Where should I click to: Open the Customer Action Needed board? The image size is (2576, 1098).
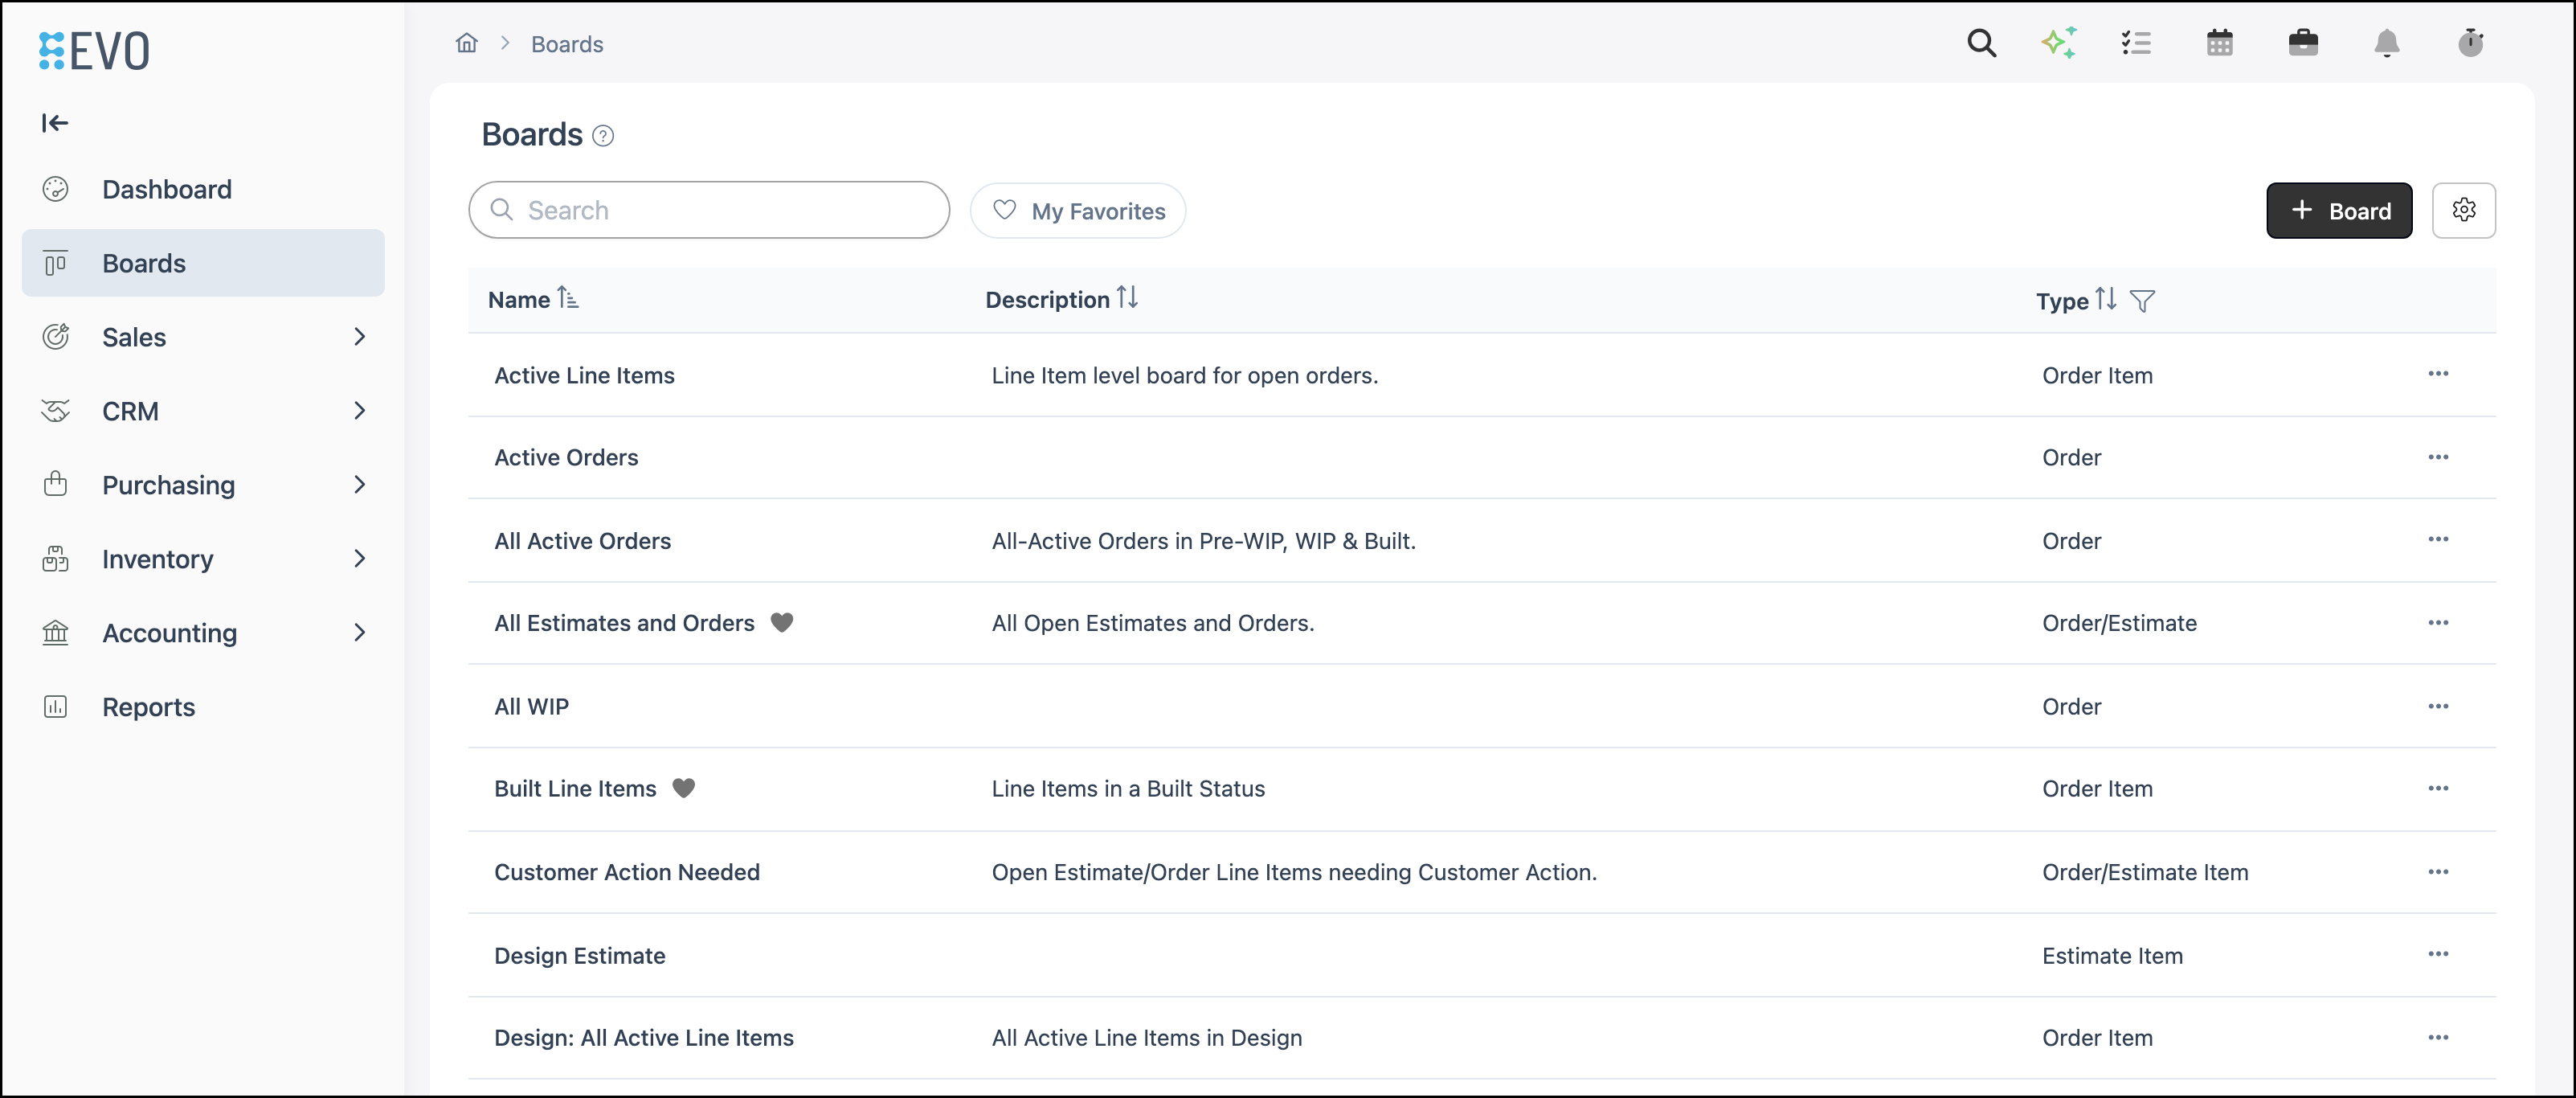click(x=626, y=872)
